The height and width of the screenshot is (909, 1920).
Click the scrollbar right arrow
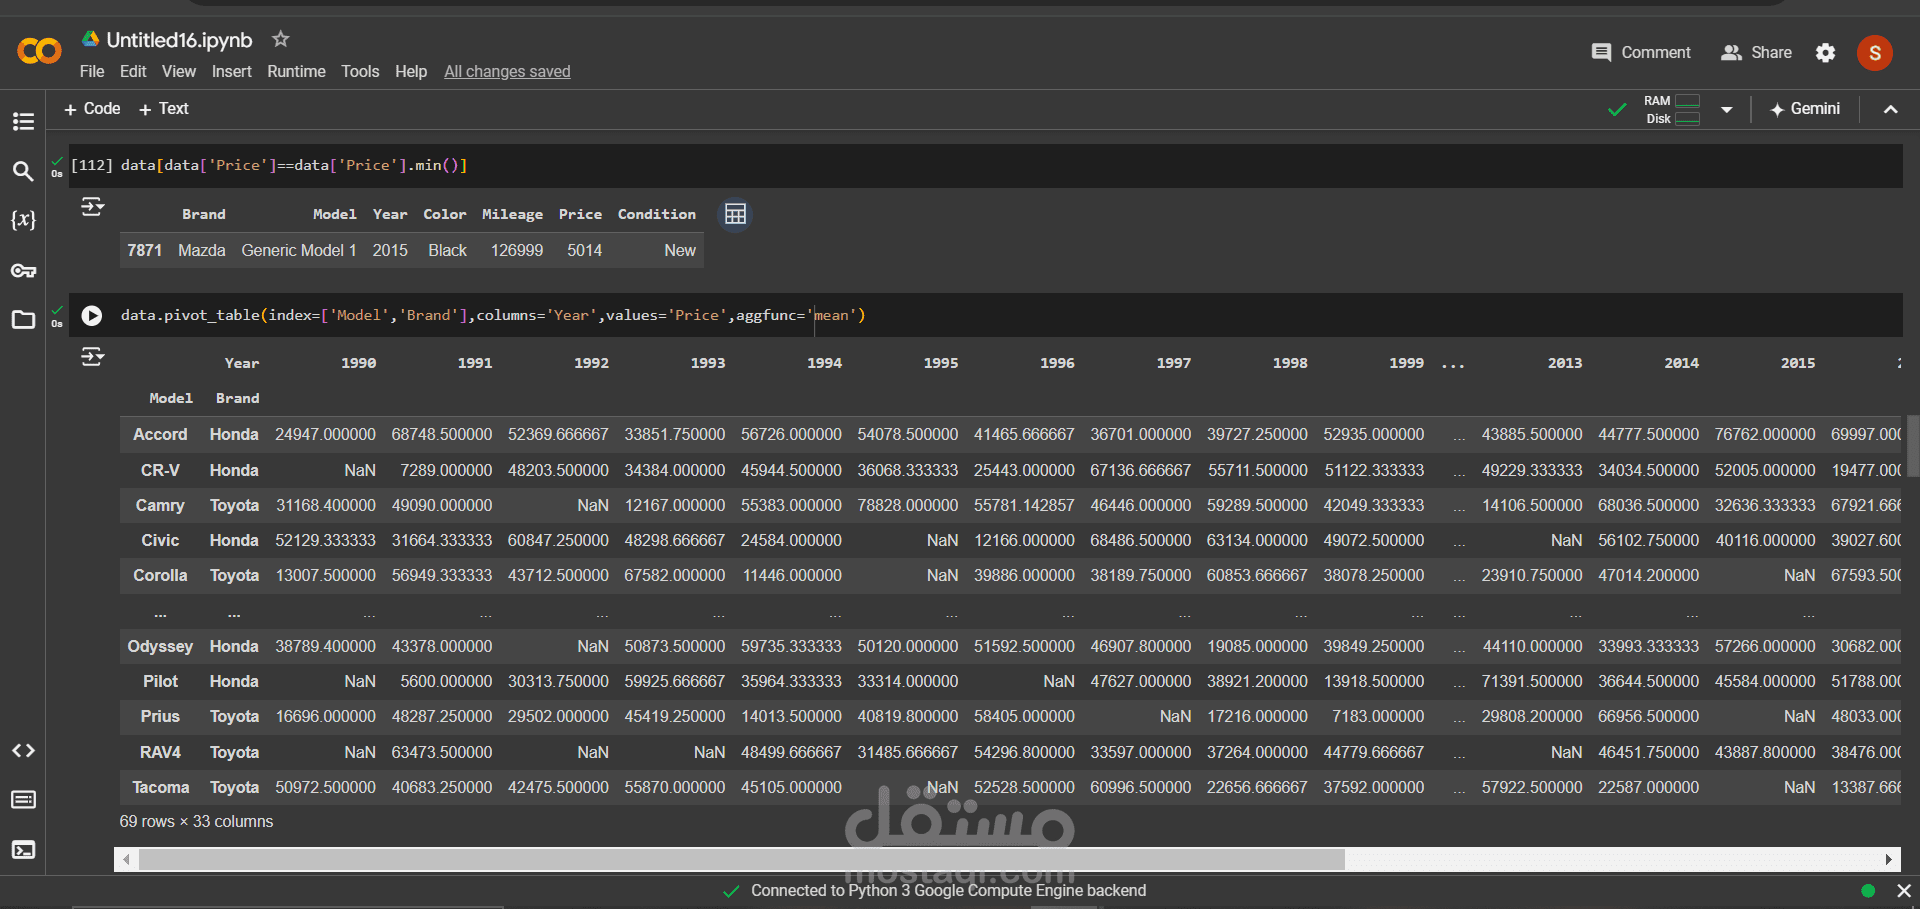tap(1889, 860)
